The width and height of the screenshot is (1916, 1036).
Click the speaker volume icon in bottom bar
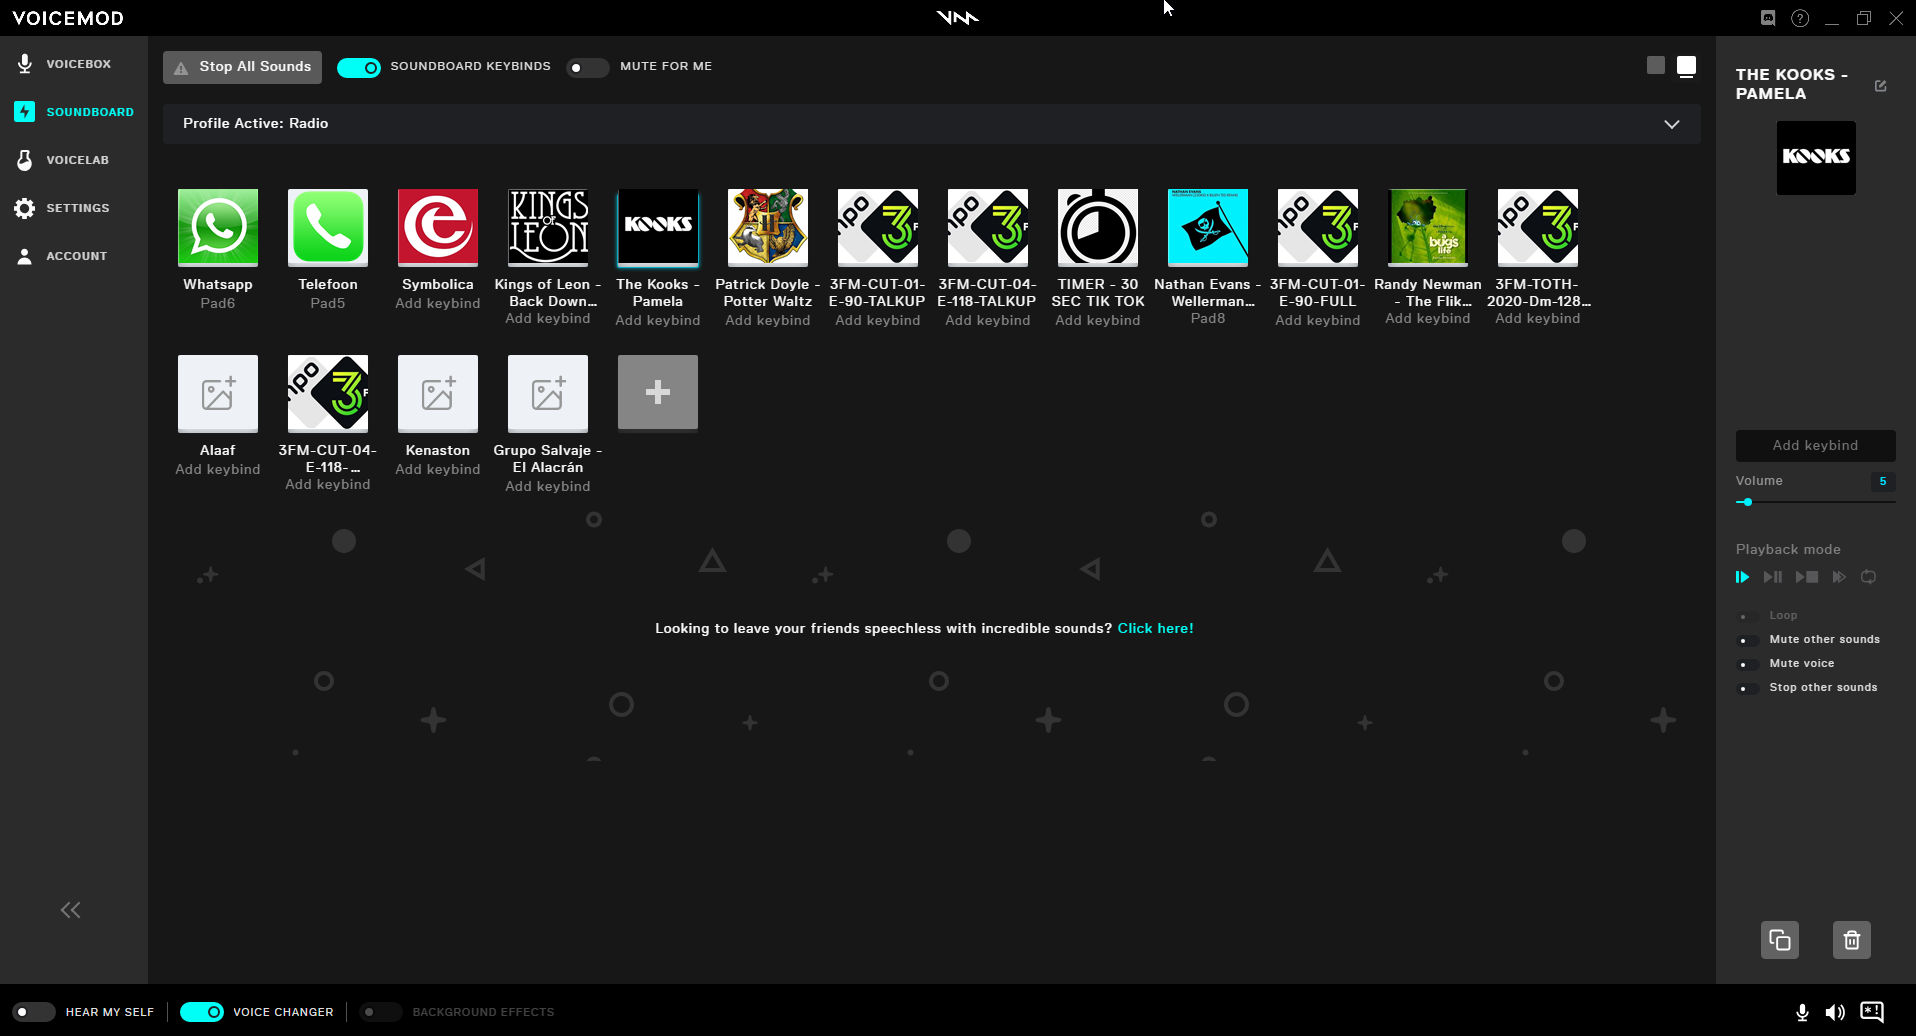1835,1012
